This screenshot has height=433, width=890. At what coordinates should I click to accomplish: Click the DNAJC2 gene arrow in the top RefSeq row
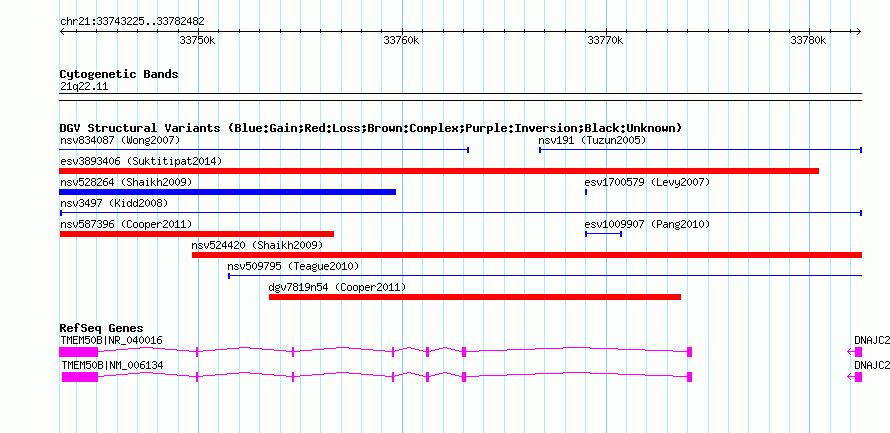(x=855, y=352)
